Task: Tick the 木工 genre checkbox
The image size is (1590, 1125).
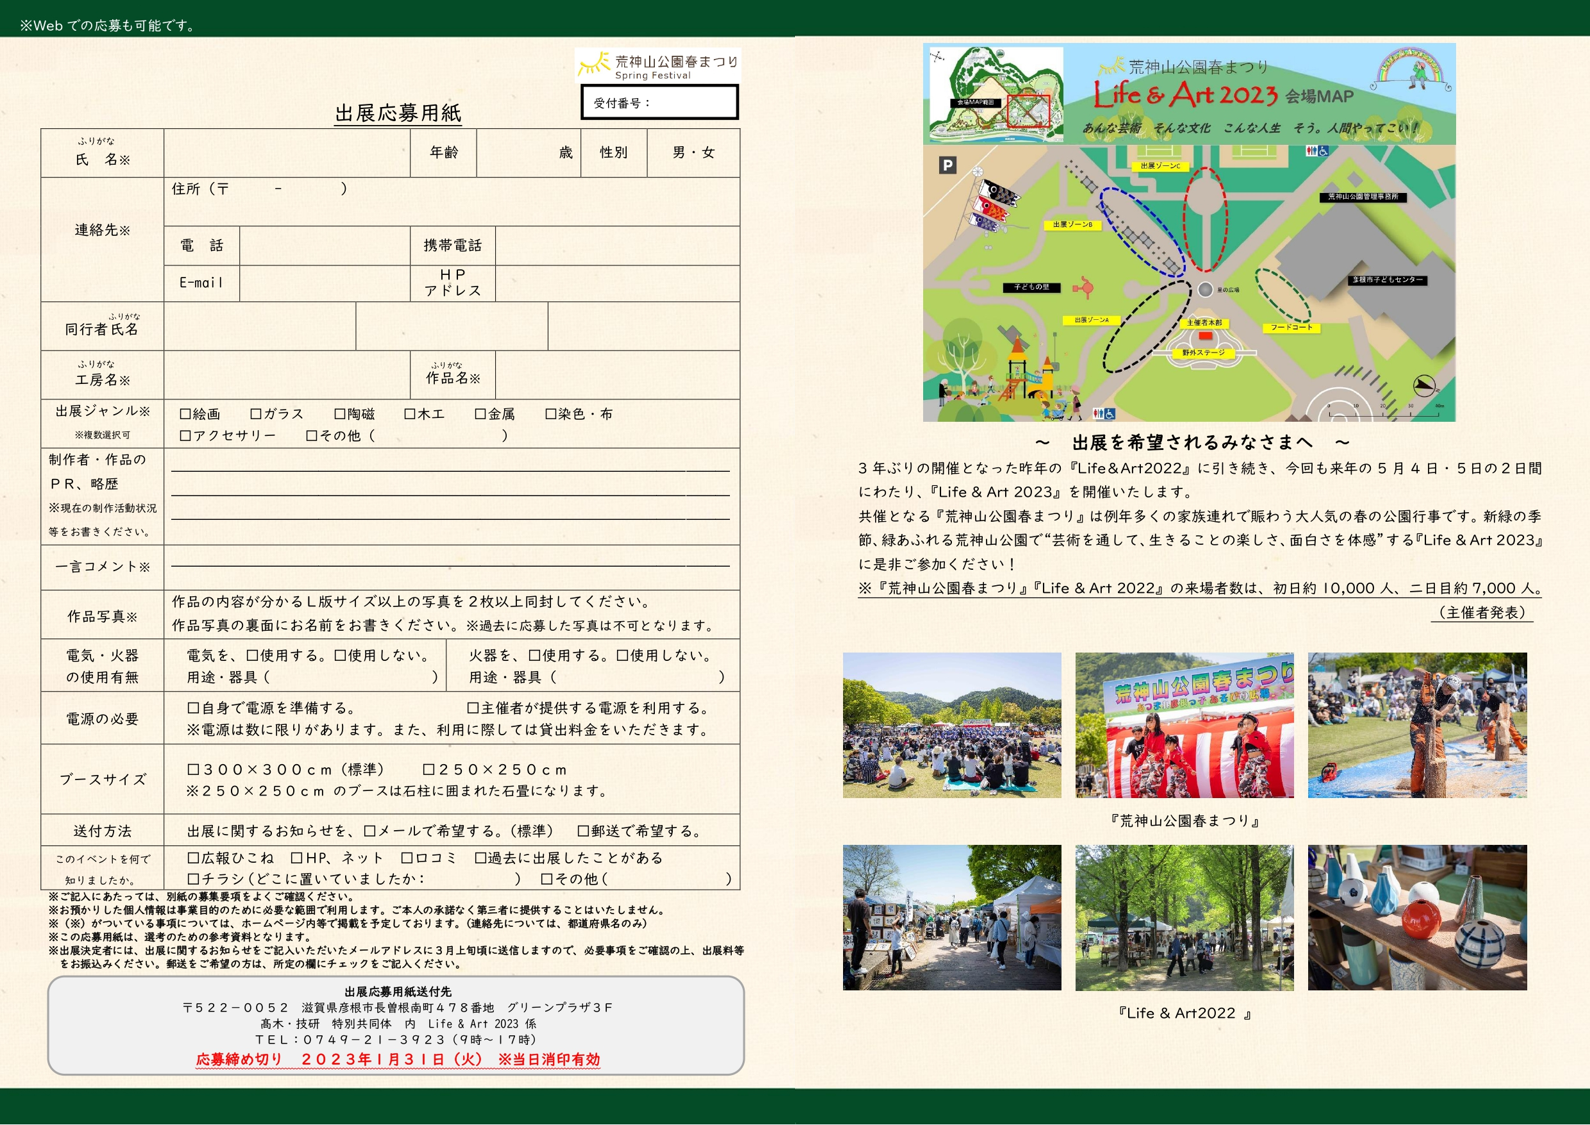Action: pyautogui.click(x=410, y=414)
